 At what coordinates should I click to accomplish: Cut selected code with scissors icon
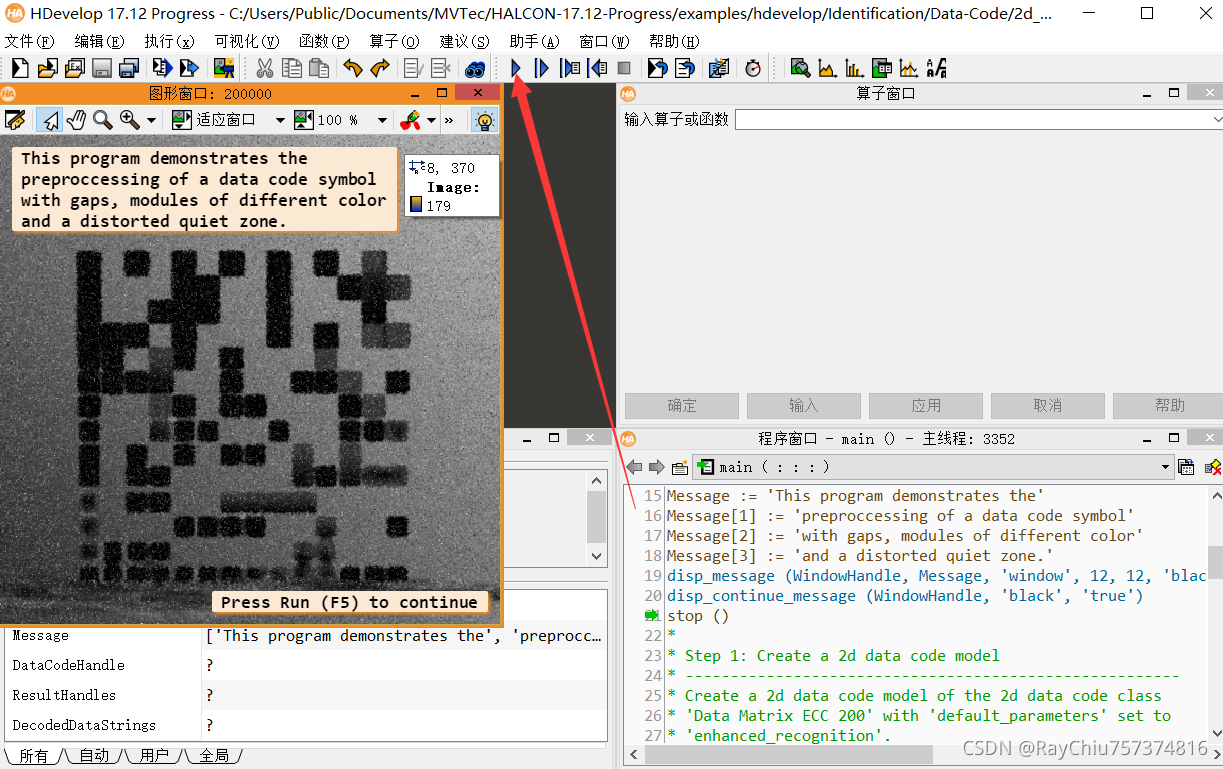pyautogui.click(x=265, y=68)
